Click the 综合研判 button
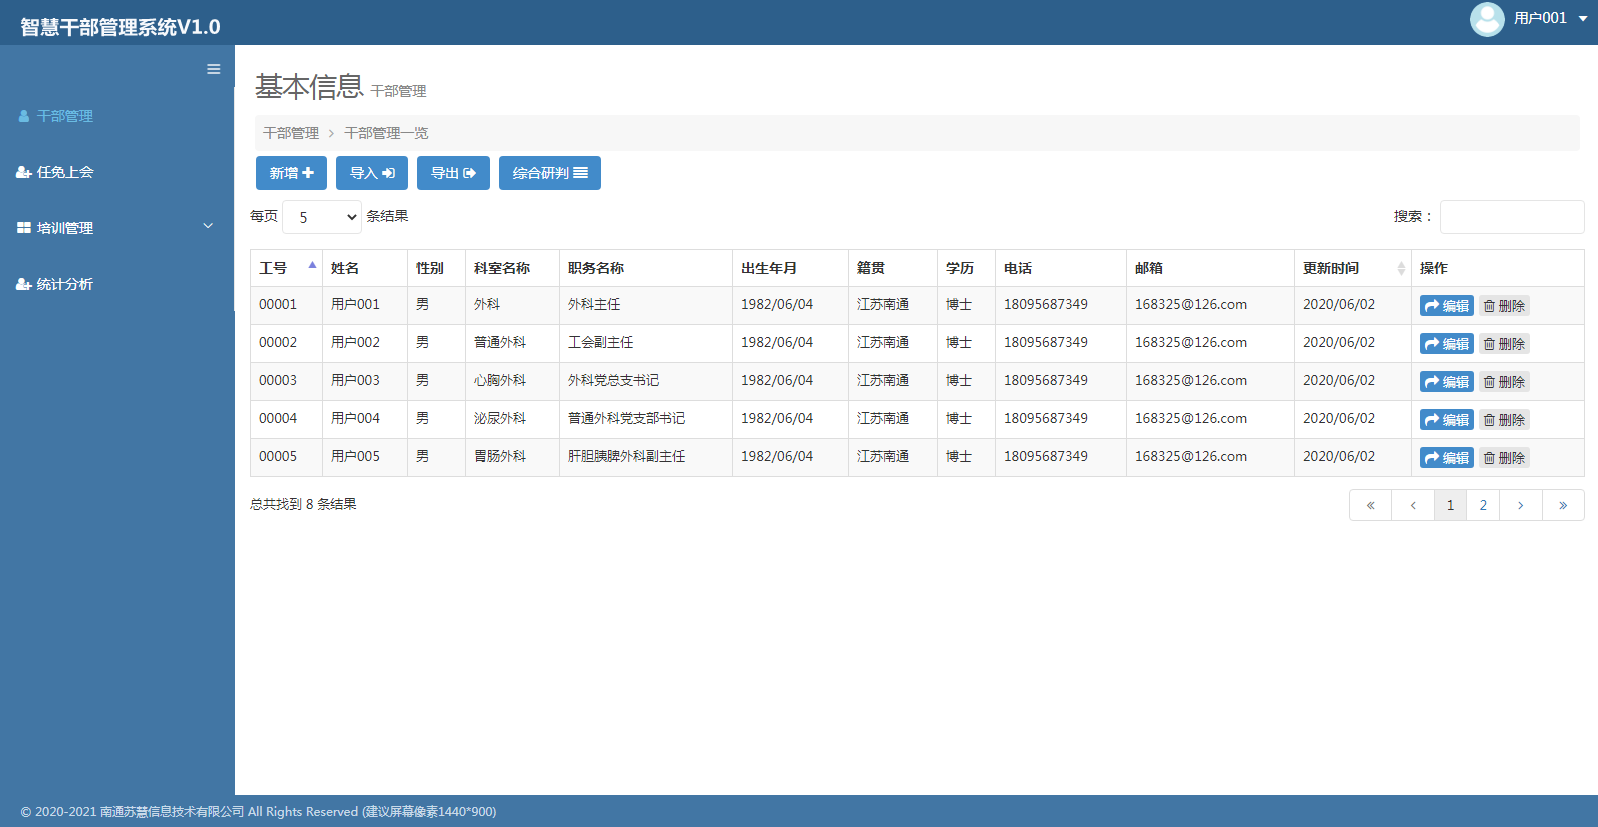 (x=549, y=173)
